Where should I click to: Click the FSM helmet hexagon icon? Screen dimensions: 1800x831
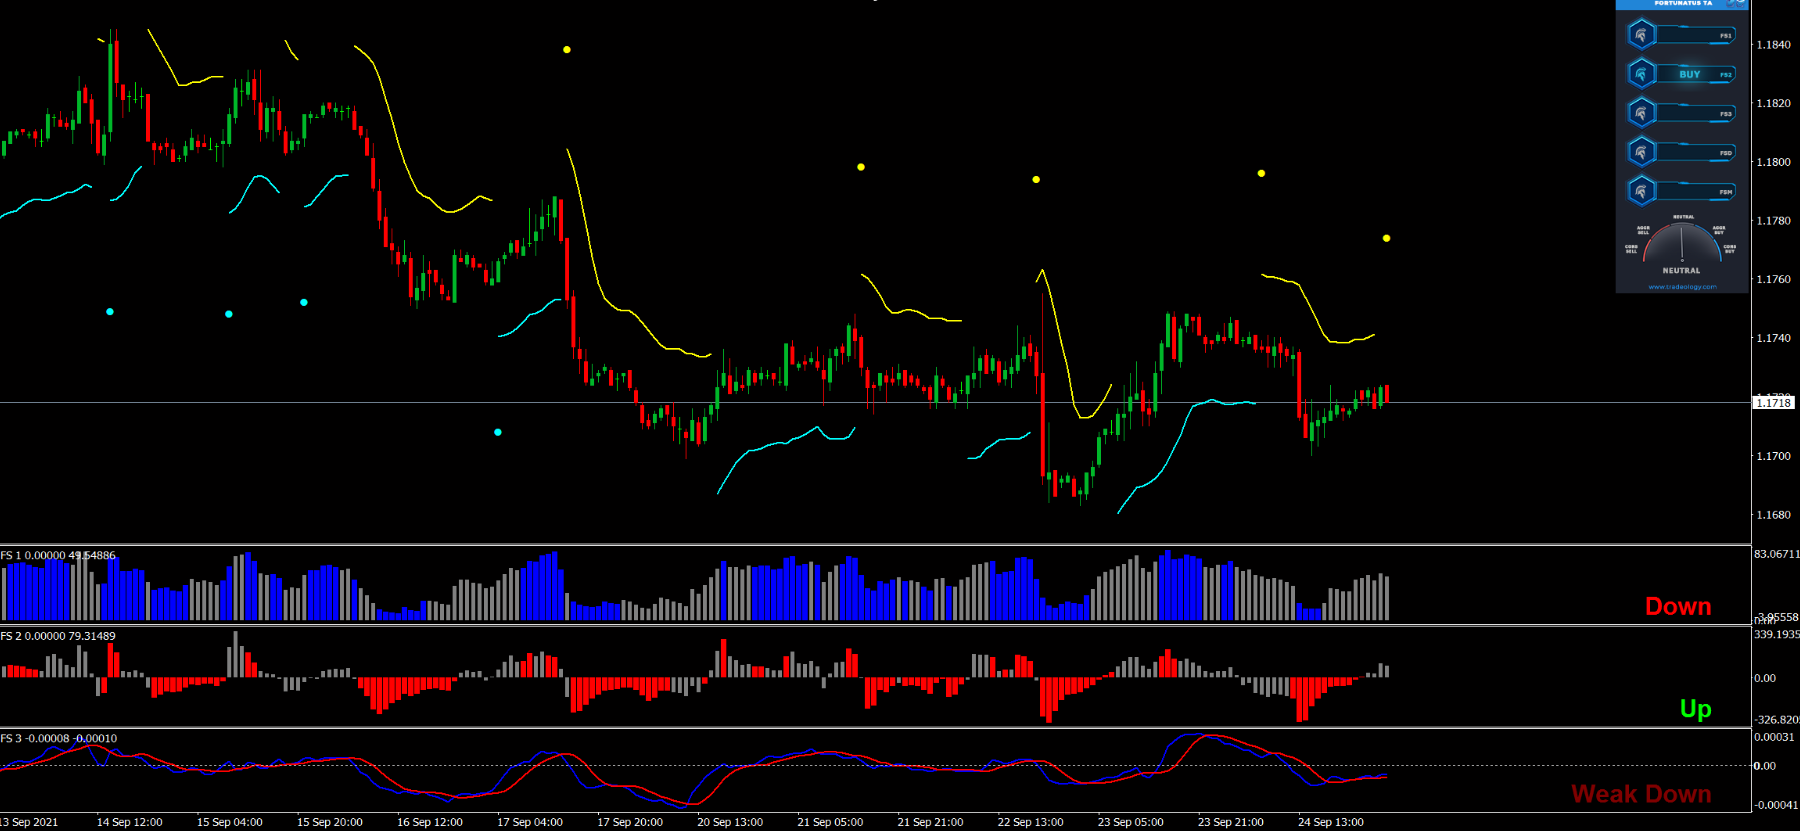tap(1641, 191)
